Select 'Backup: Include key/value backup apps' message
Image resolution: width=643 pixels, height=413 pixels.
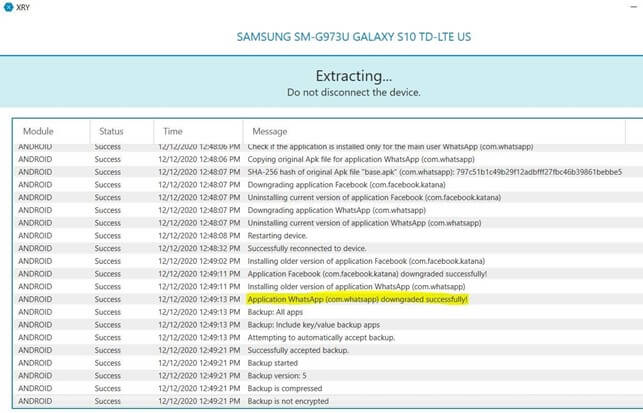tap(313, 325)
